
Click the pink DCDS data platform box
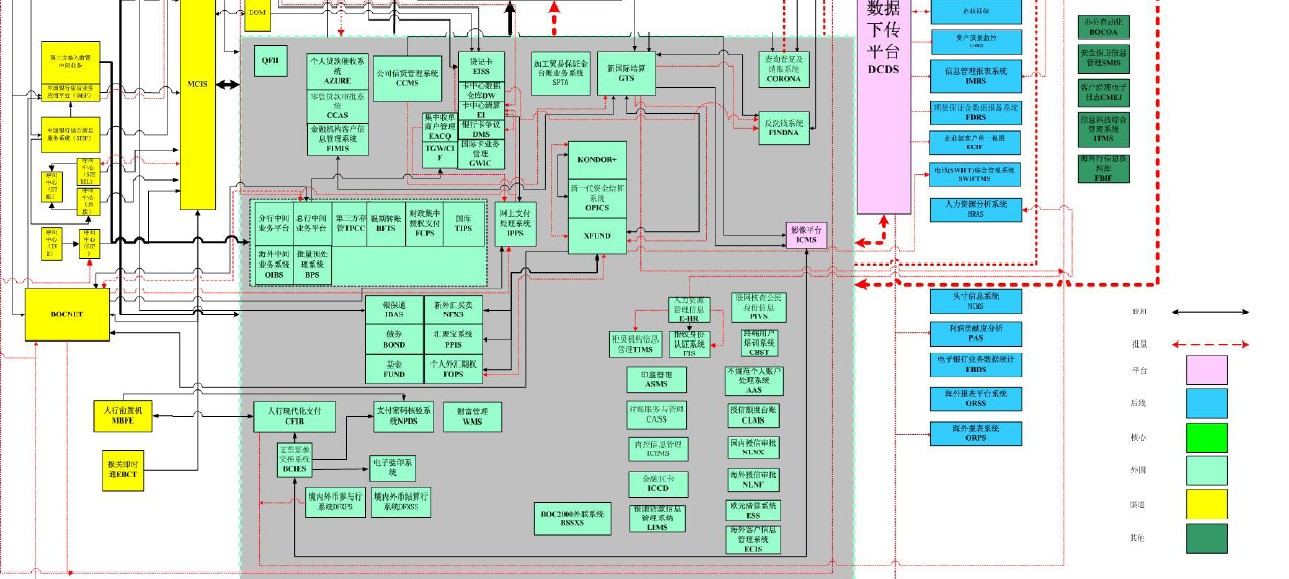pyautogui.click(x=884, y=107)
